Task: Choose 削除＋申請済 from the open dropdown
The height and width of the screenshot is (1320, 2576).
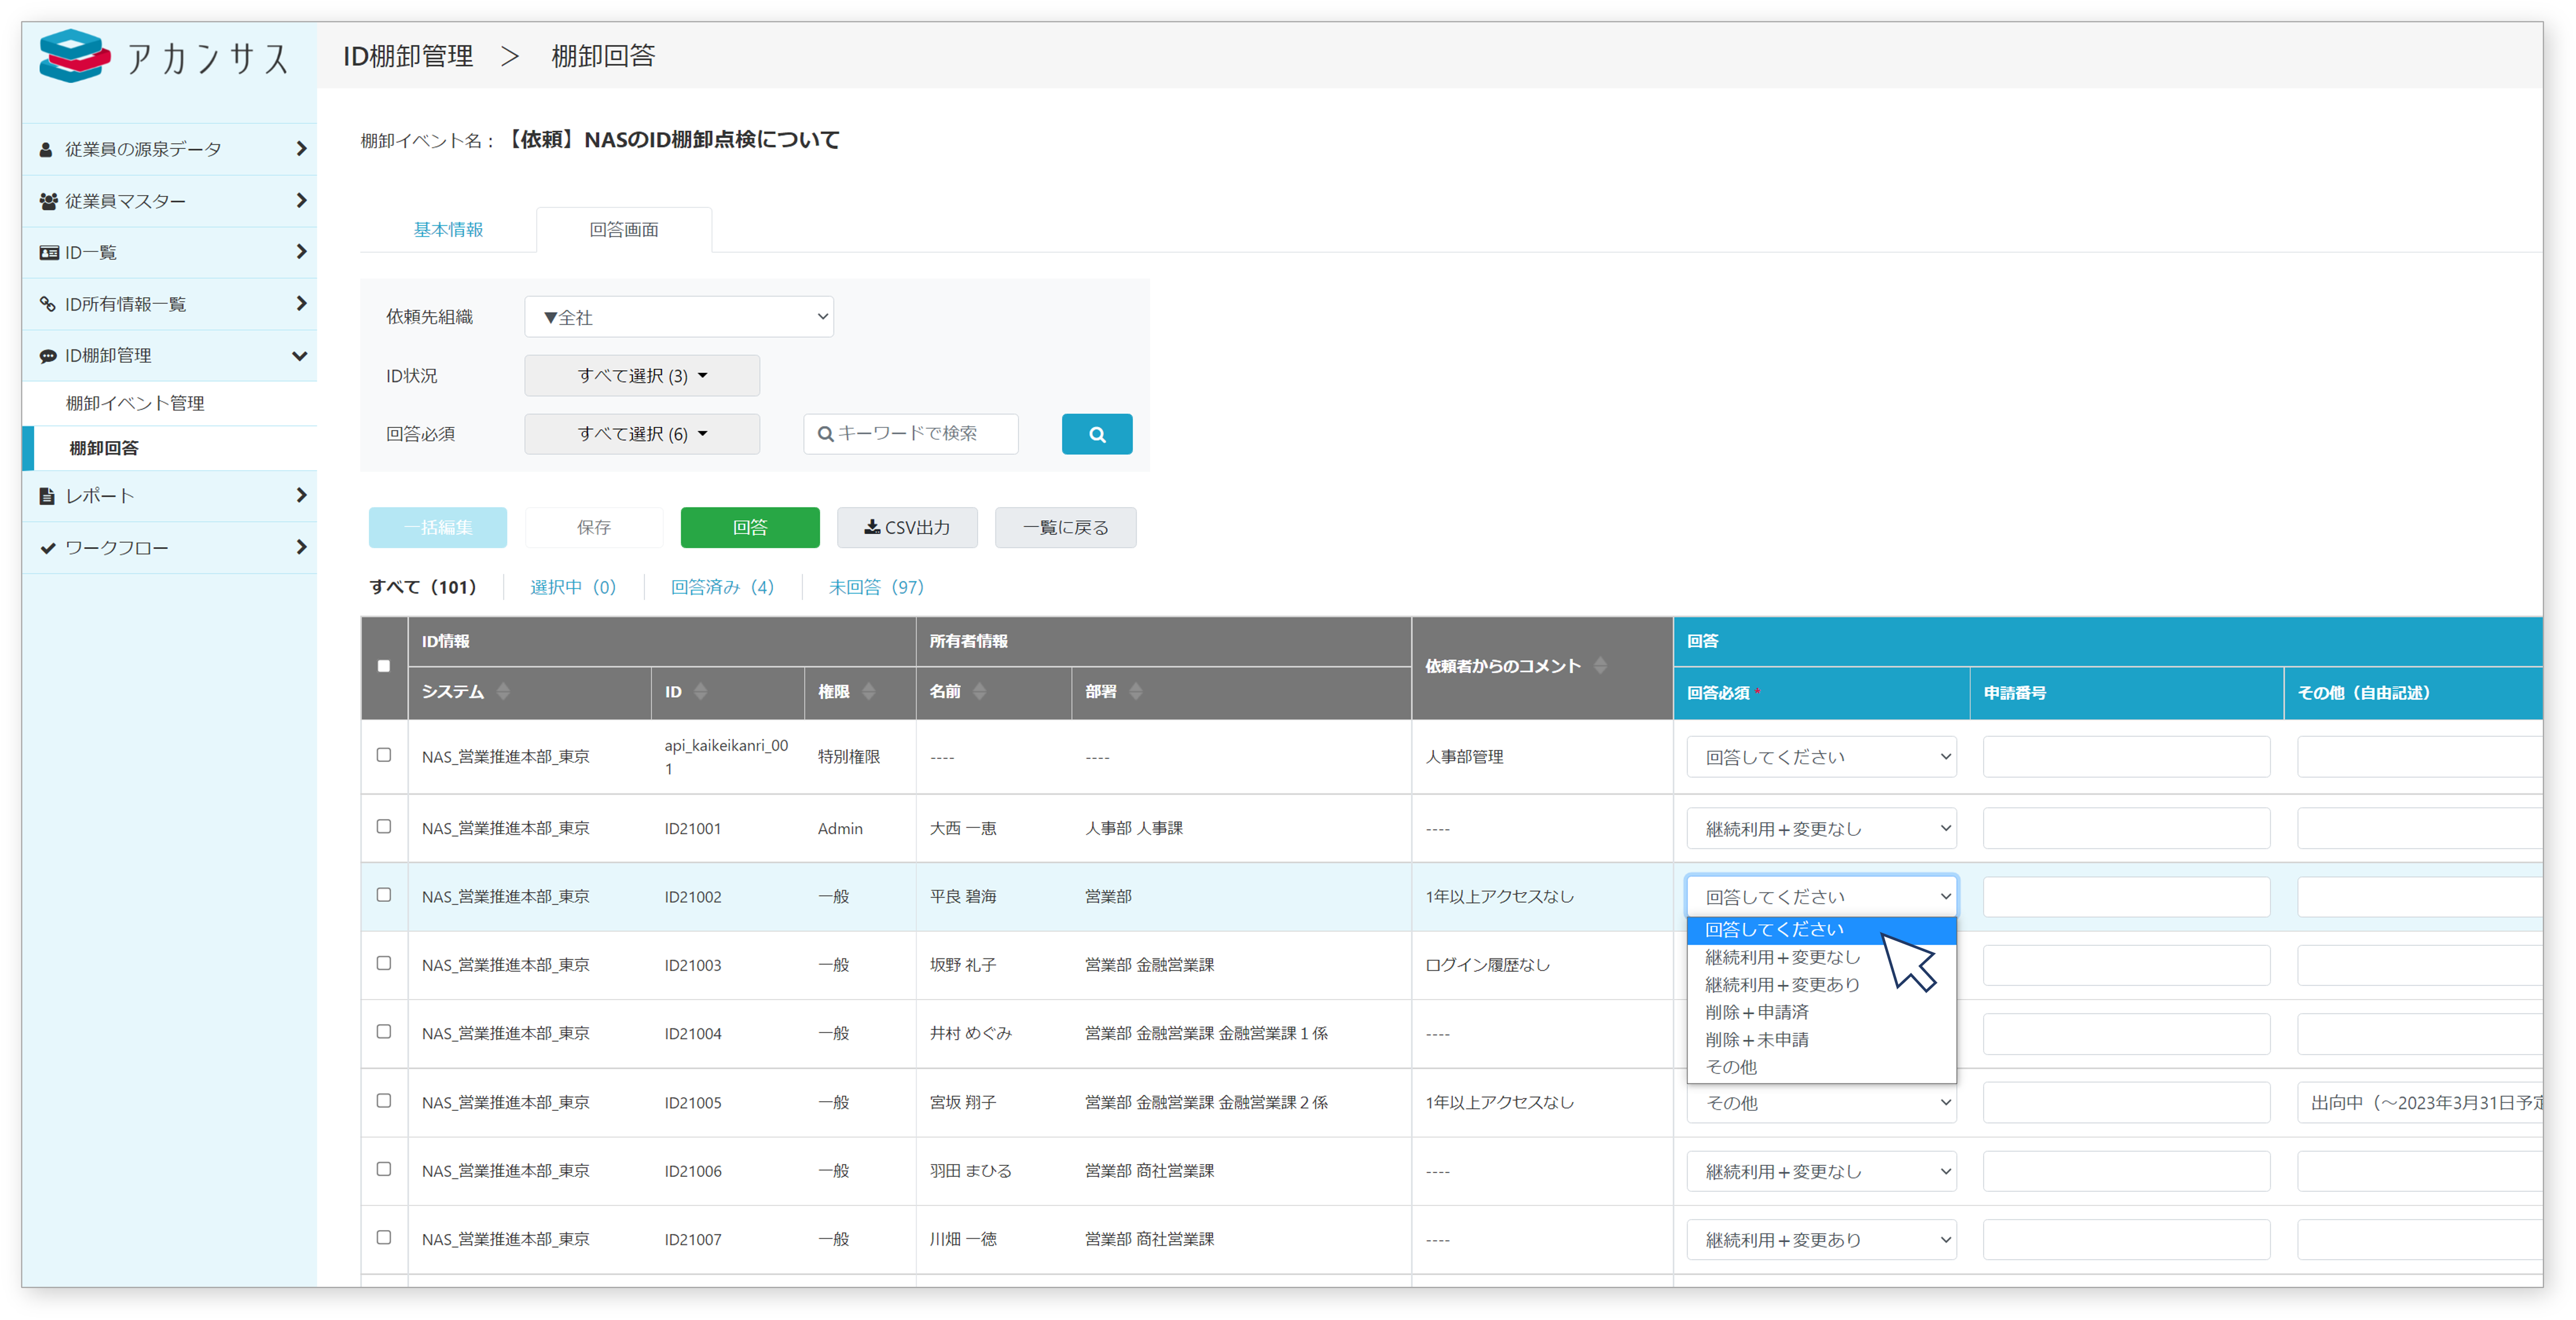Action: pyautogui.click(x=1759, y=1011)
